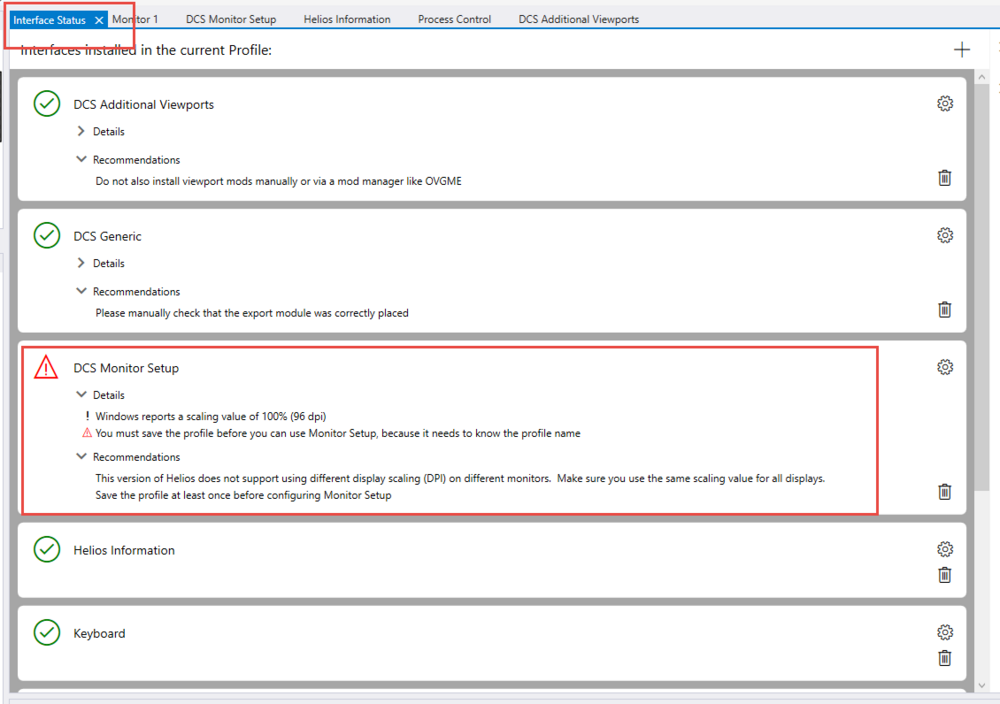Switch to the Helios Information tab
Image resolution: width=1000 pixels, height=704 pixels.
click(x=347, y=19)
